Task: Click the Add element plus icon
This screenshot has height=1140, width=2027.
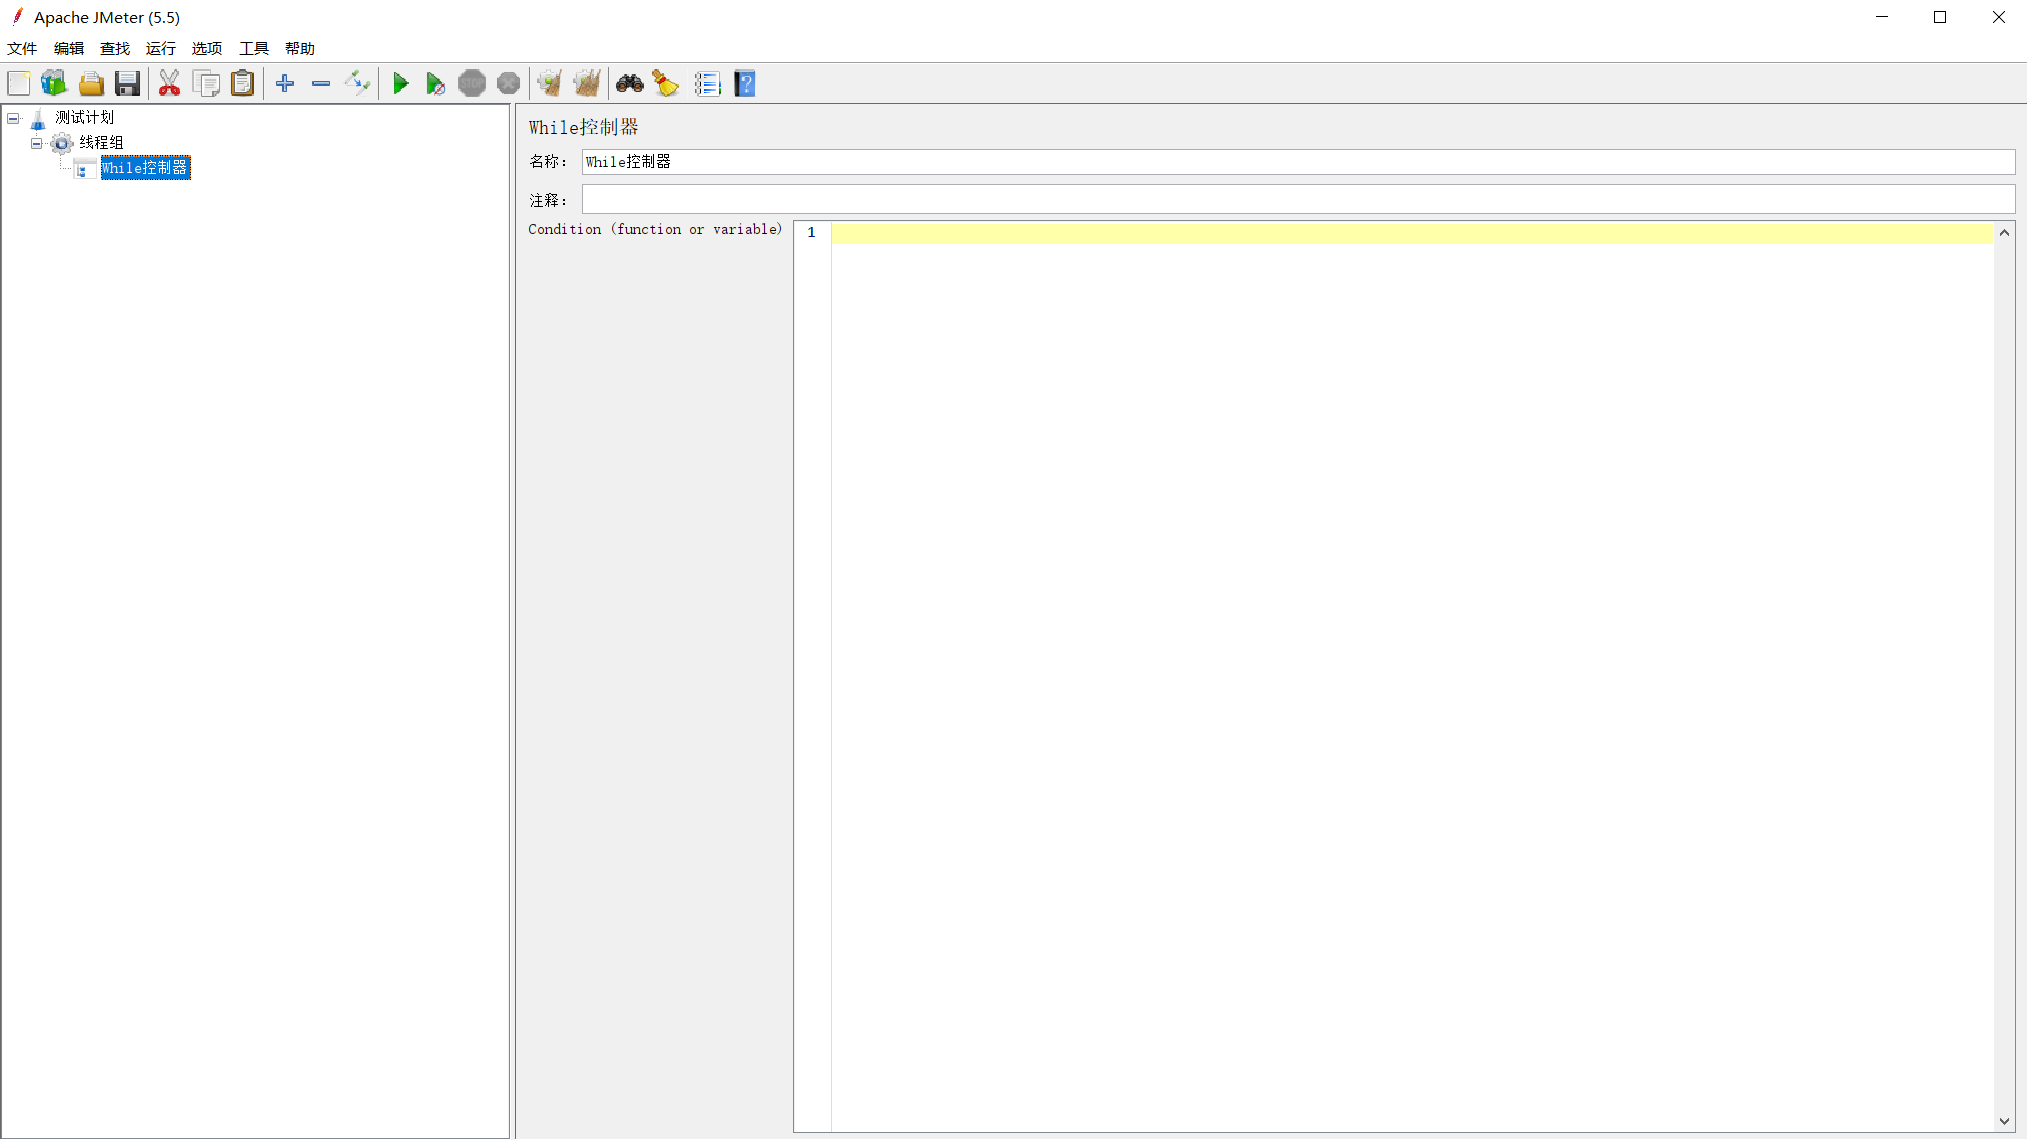Action: point(284,84)
